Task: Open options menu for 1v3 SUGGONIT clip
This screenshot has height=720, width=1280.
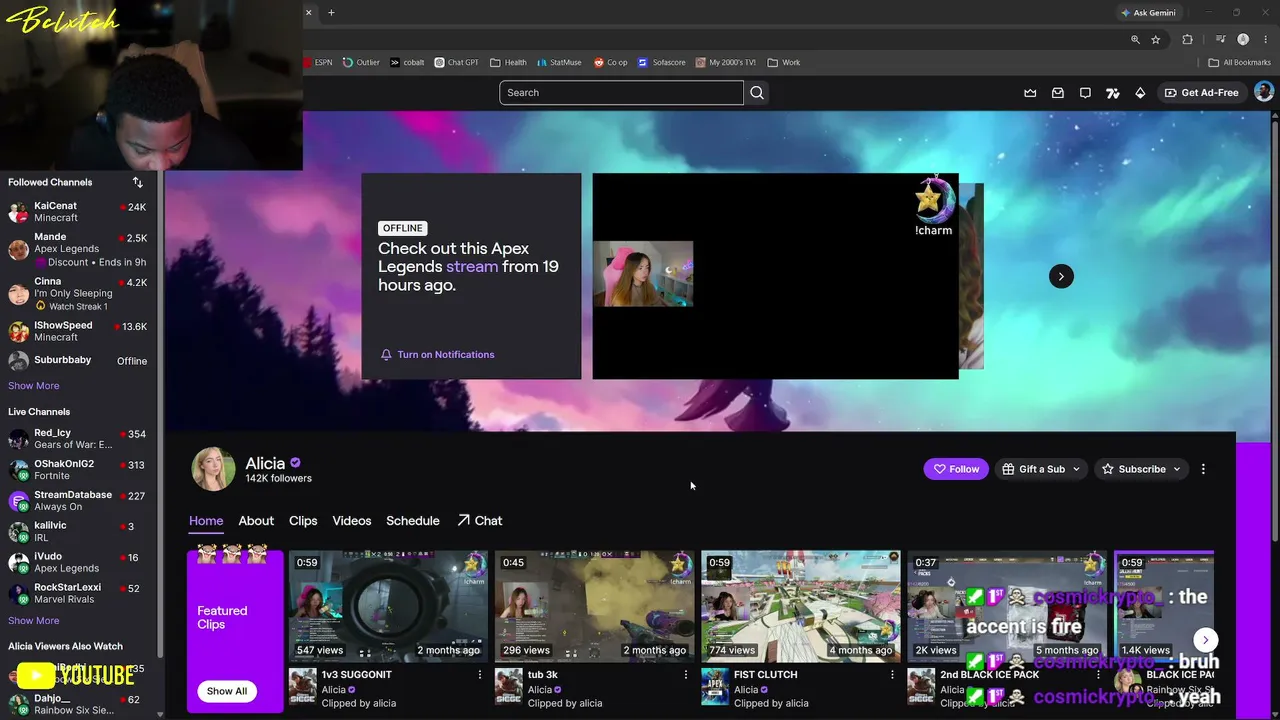Action: click(x=480, y=675)
